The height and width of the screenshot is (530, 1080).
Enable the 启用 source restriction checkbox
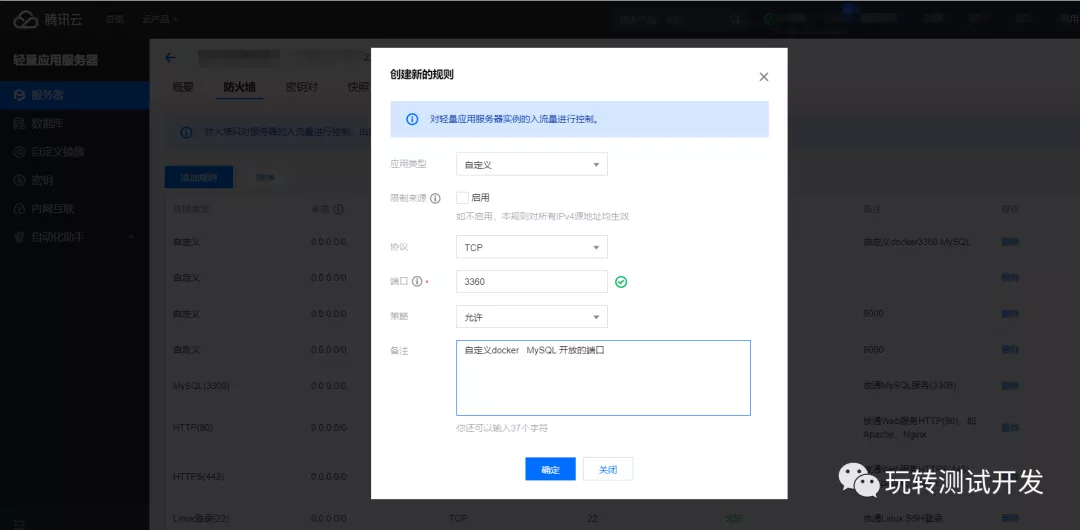[462, 198]
